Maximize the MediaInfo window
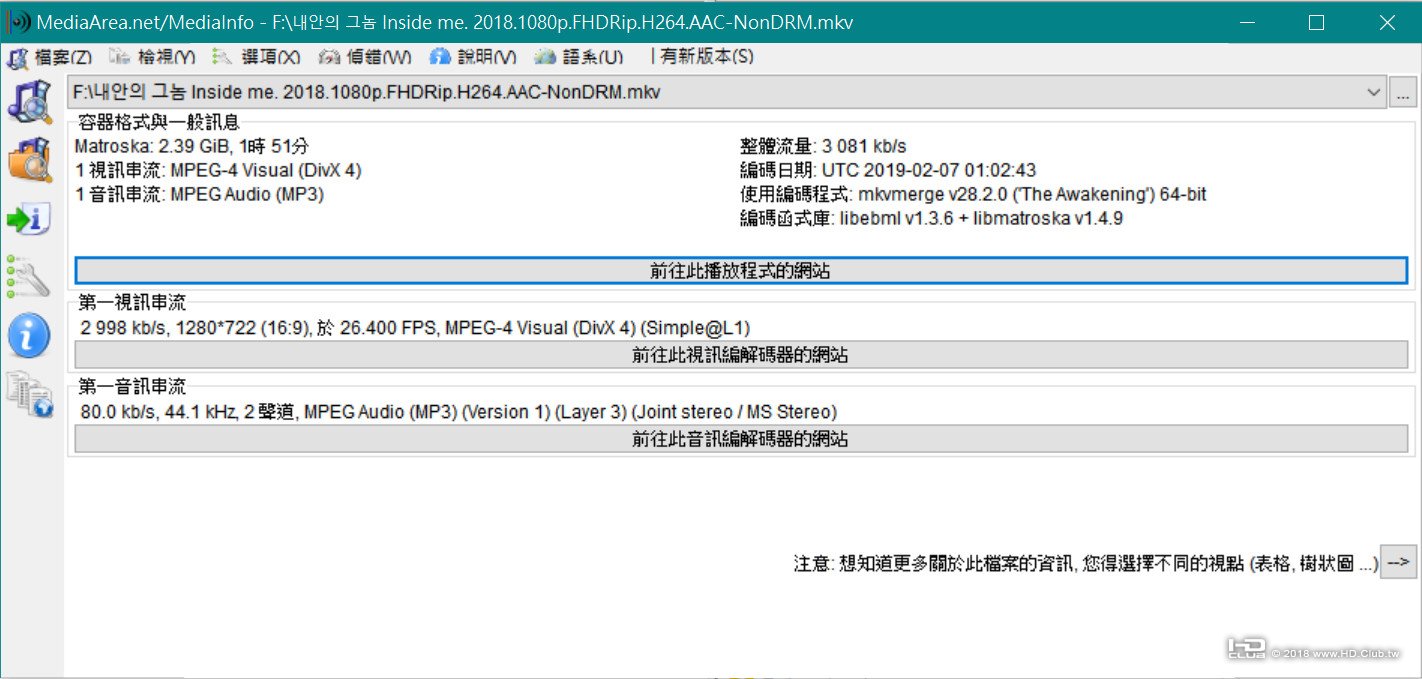 1316,22
